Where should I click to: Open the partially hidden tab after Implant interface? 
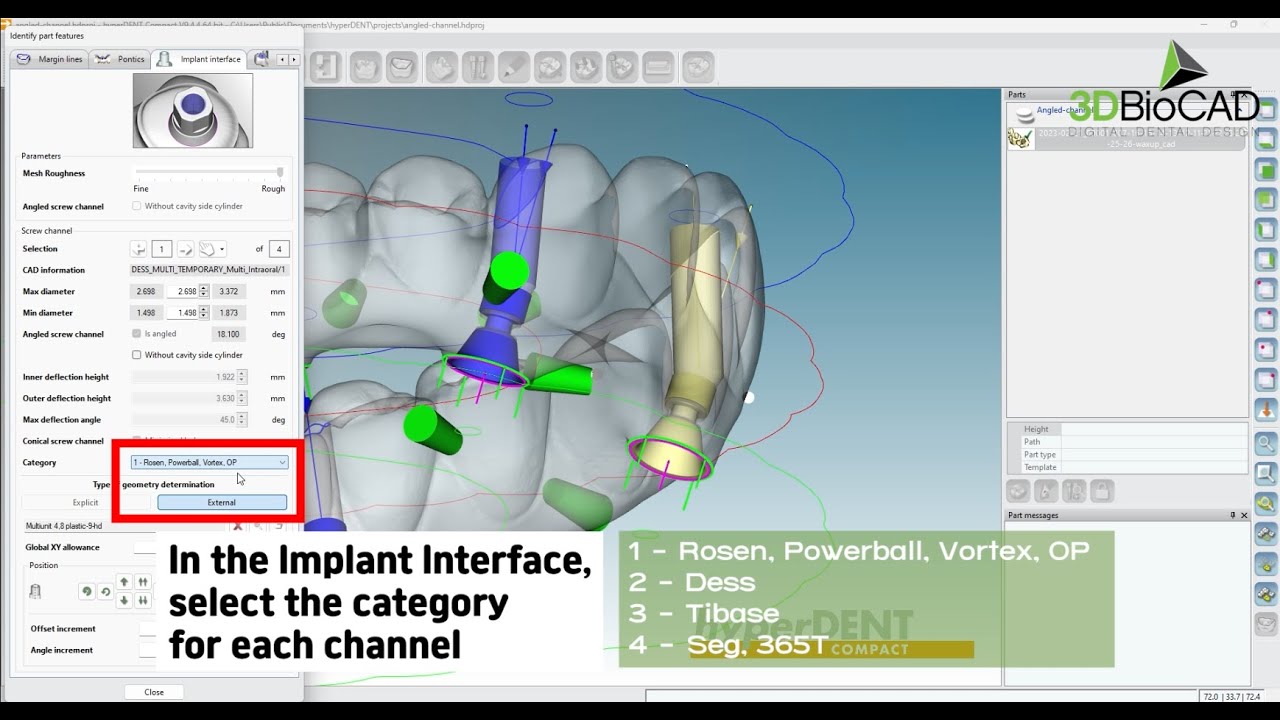click(261, 59)
